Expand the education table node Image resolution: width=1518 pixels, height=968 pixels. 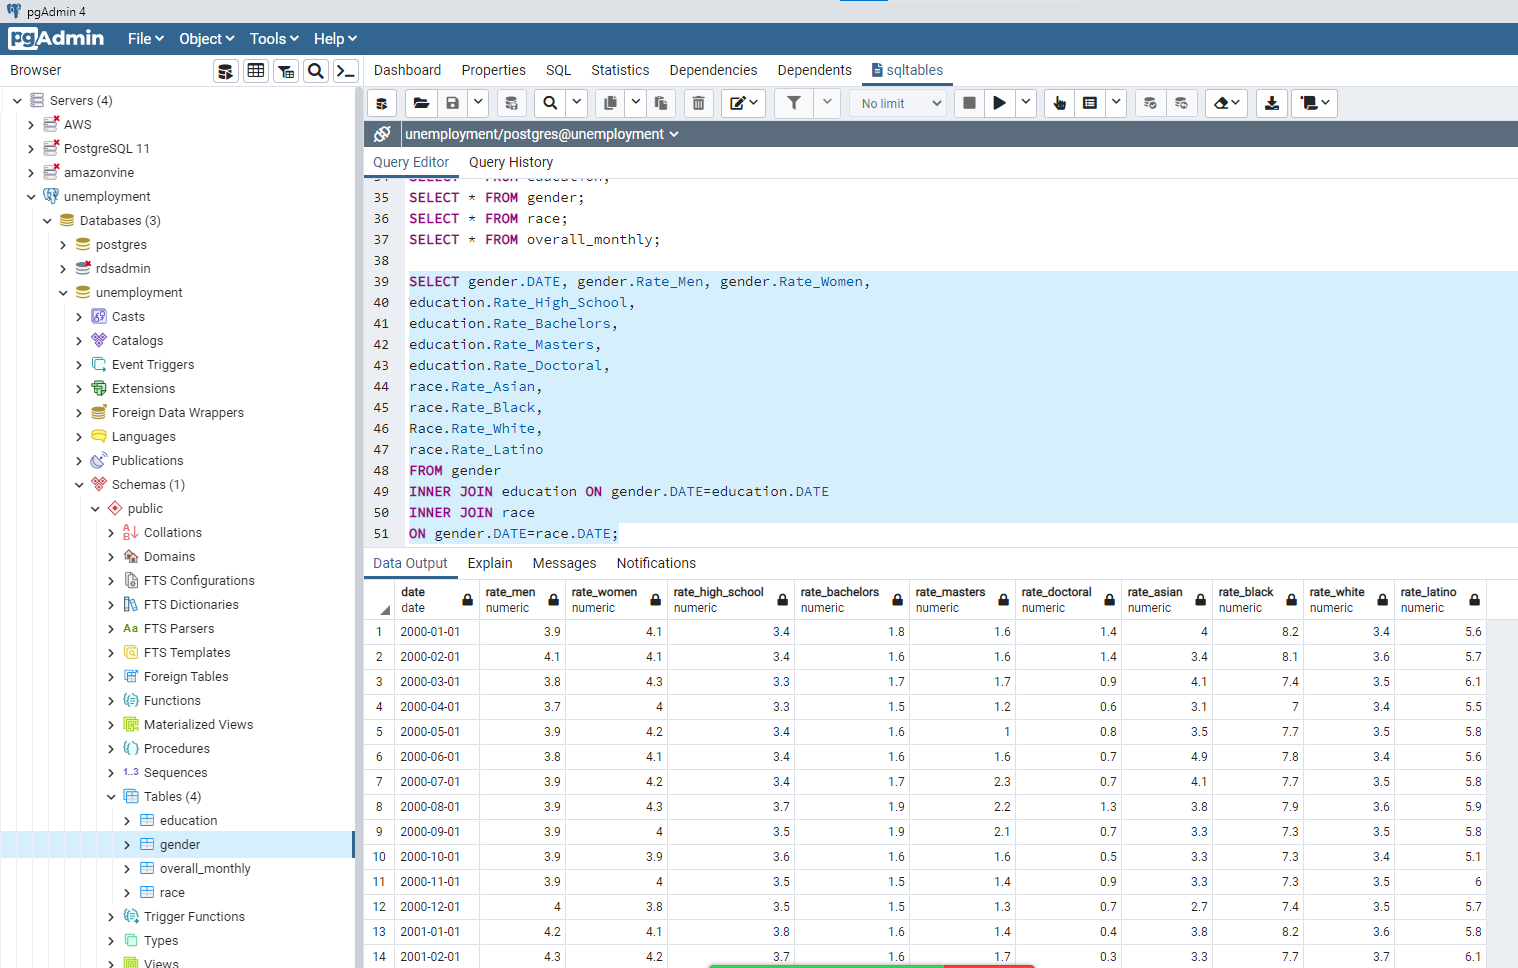127,821
